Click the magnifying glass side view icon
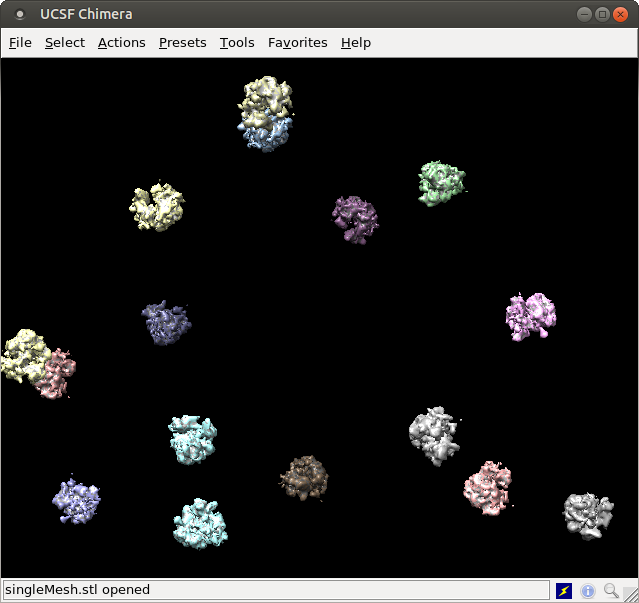This screenshot has height=603, width=639. point(611,590)
